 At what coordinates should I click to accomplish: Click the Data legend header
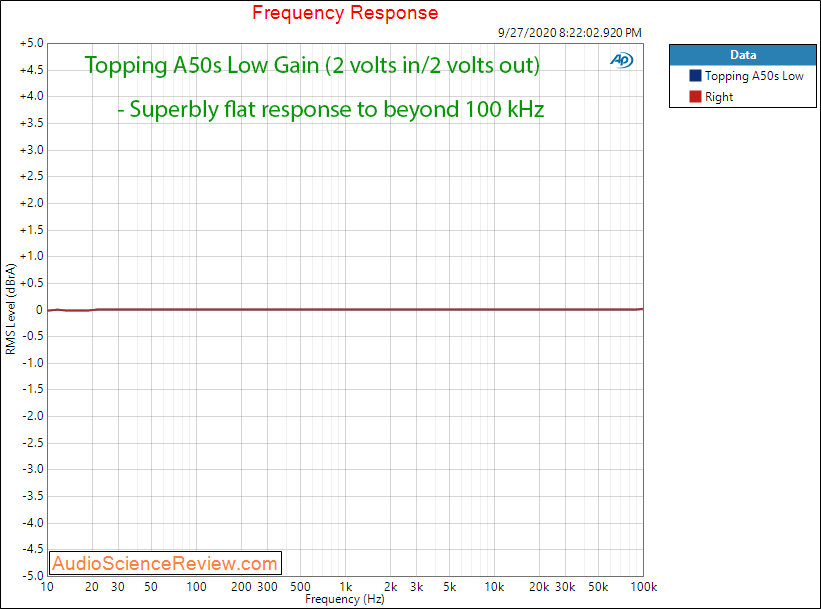coord(742,55)
